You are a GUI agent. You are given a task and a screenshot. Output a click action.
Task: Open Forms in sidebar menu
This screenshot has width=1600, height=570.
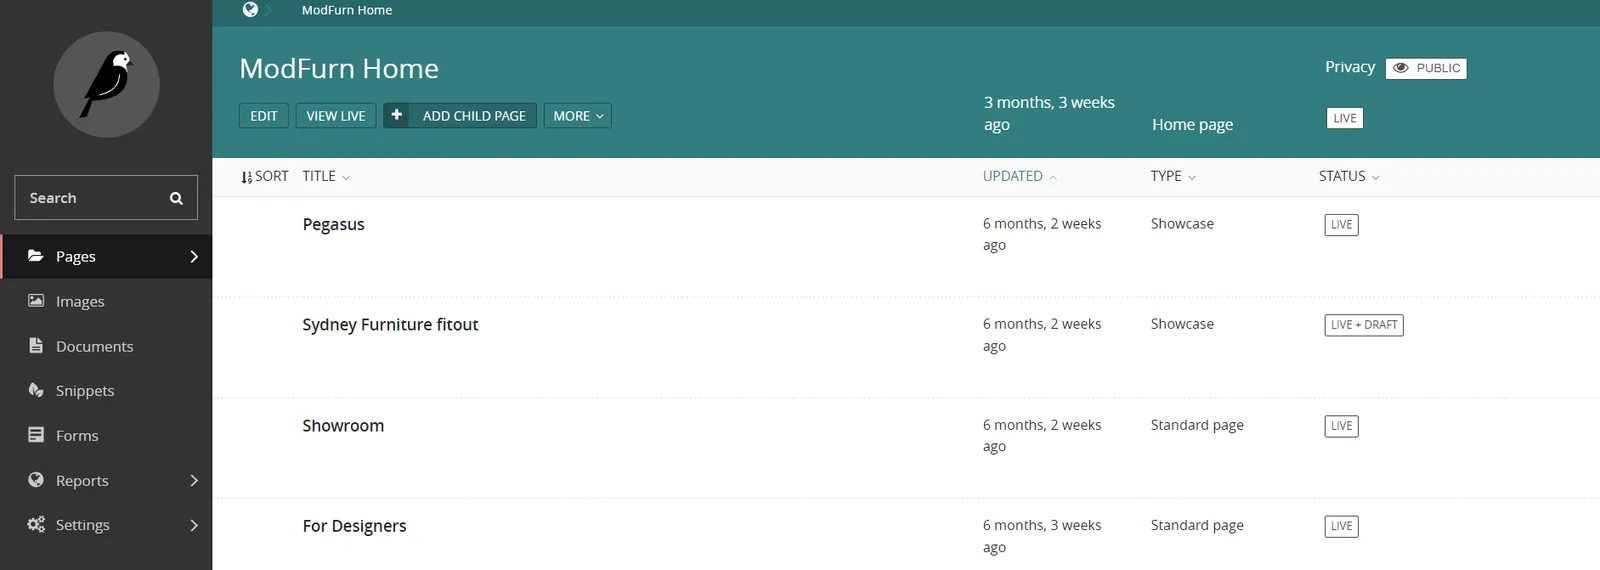(106, 435)
